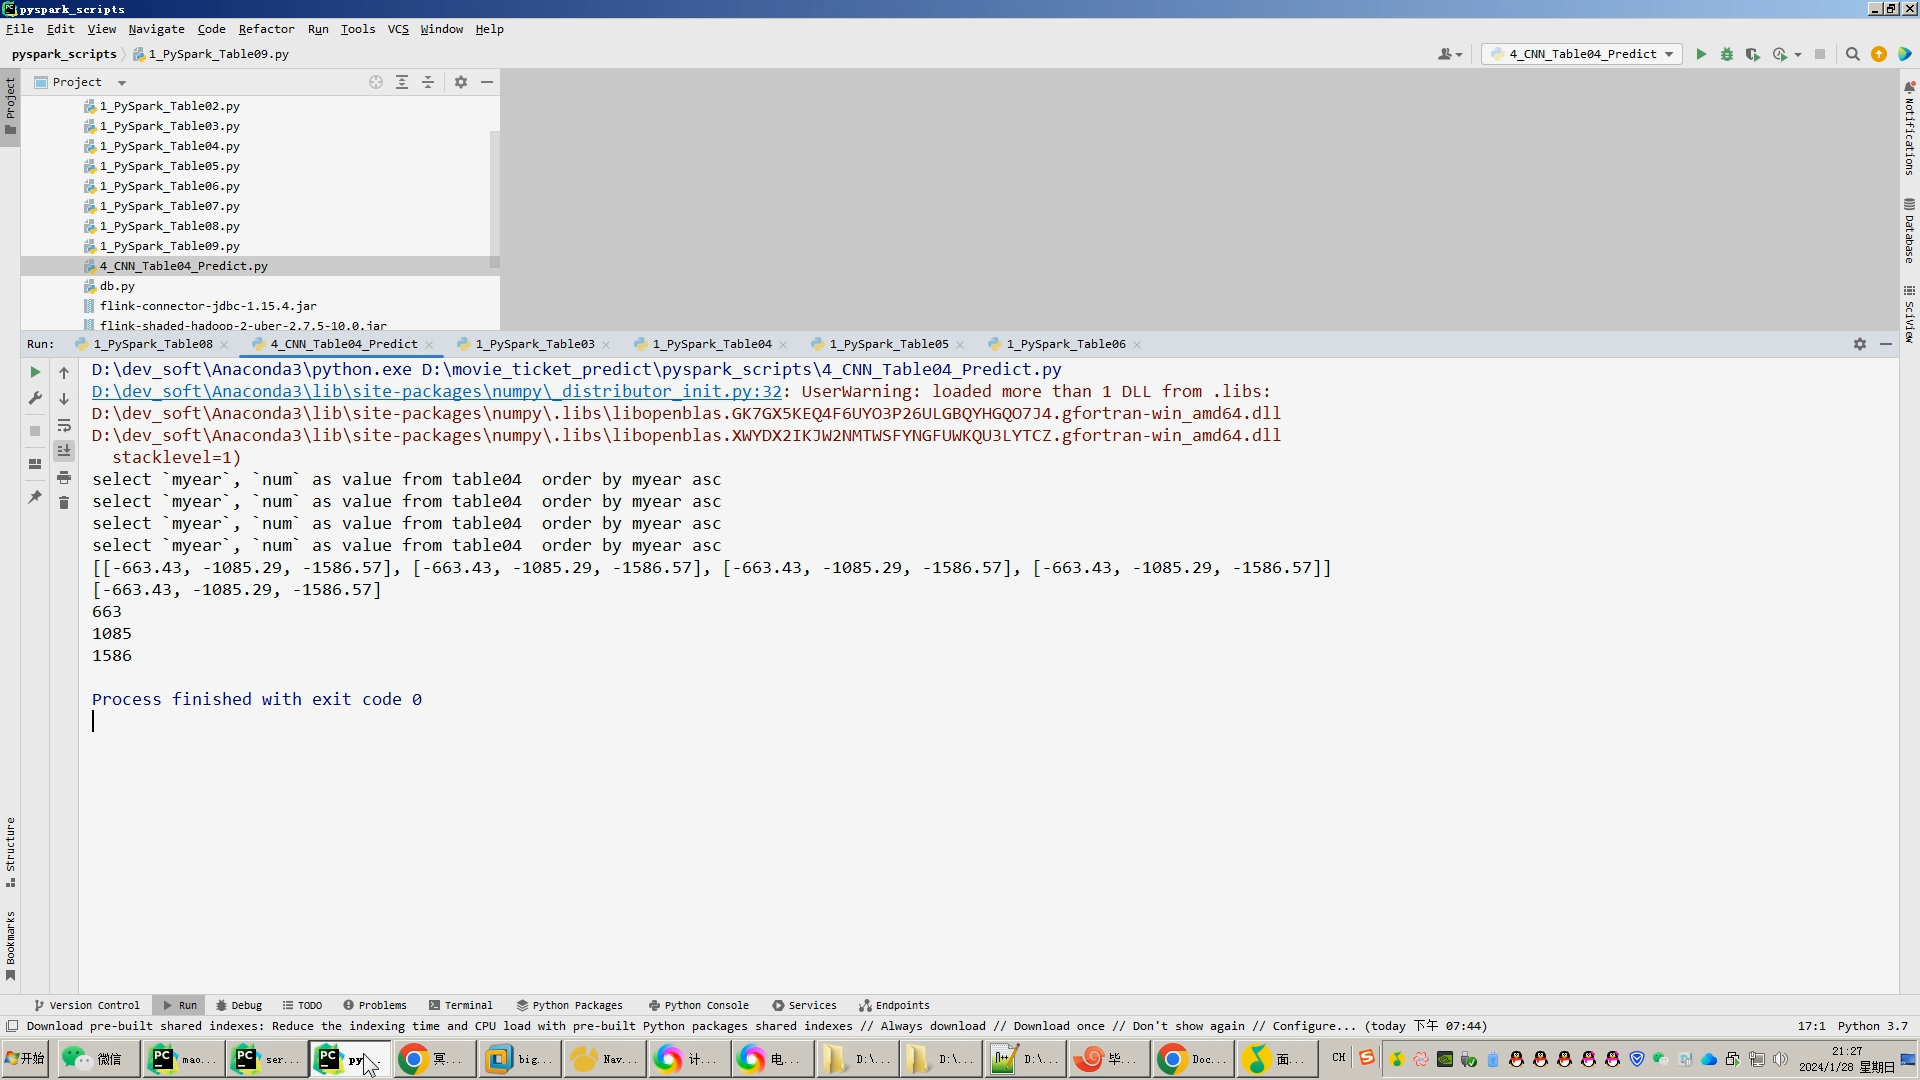This screenshot has height=1080, width=1920.
Task: Toggle pin tab in Run panel
Action: click(x=35, y=497)
